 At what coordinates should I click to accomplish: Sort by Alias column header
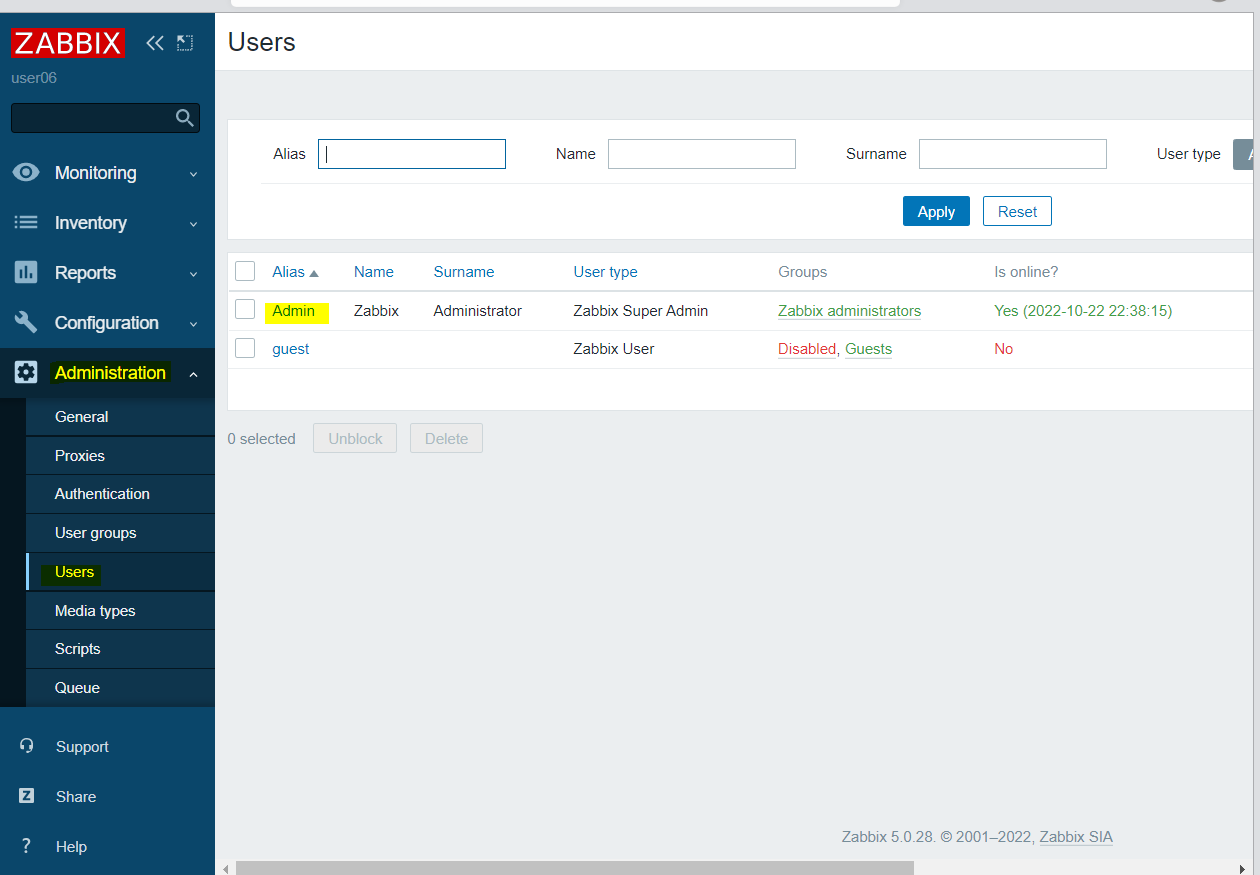coord(288,272)
